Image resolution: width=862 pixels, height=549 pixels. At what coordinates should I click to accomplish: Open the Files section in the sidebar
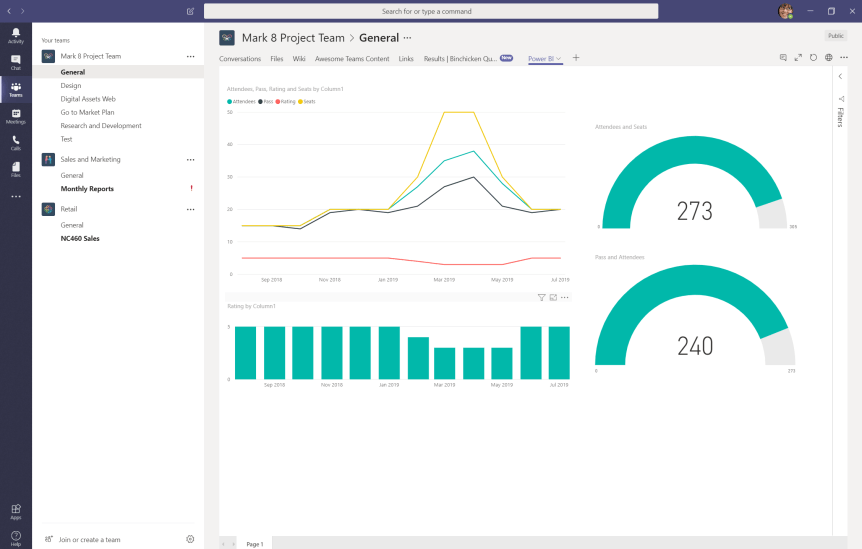click(x=15, y=170)
